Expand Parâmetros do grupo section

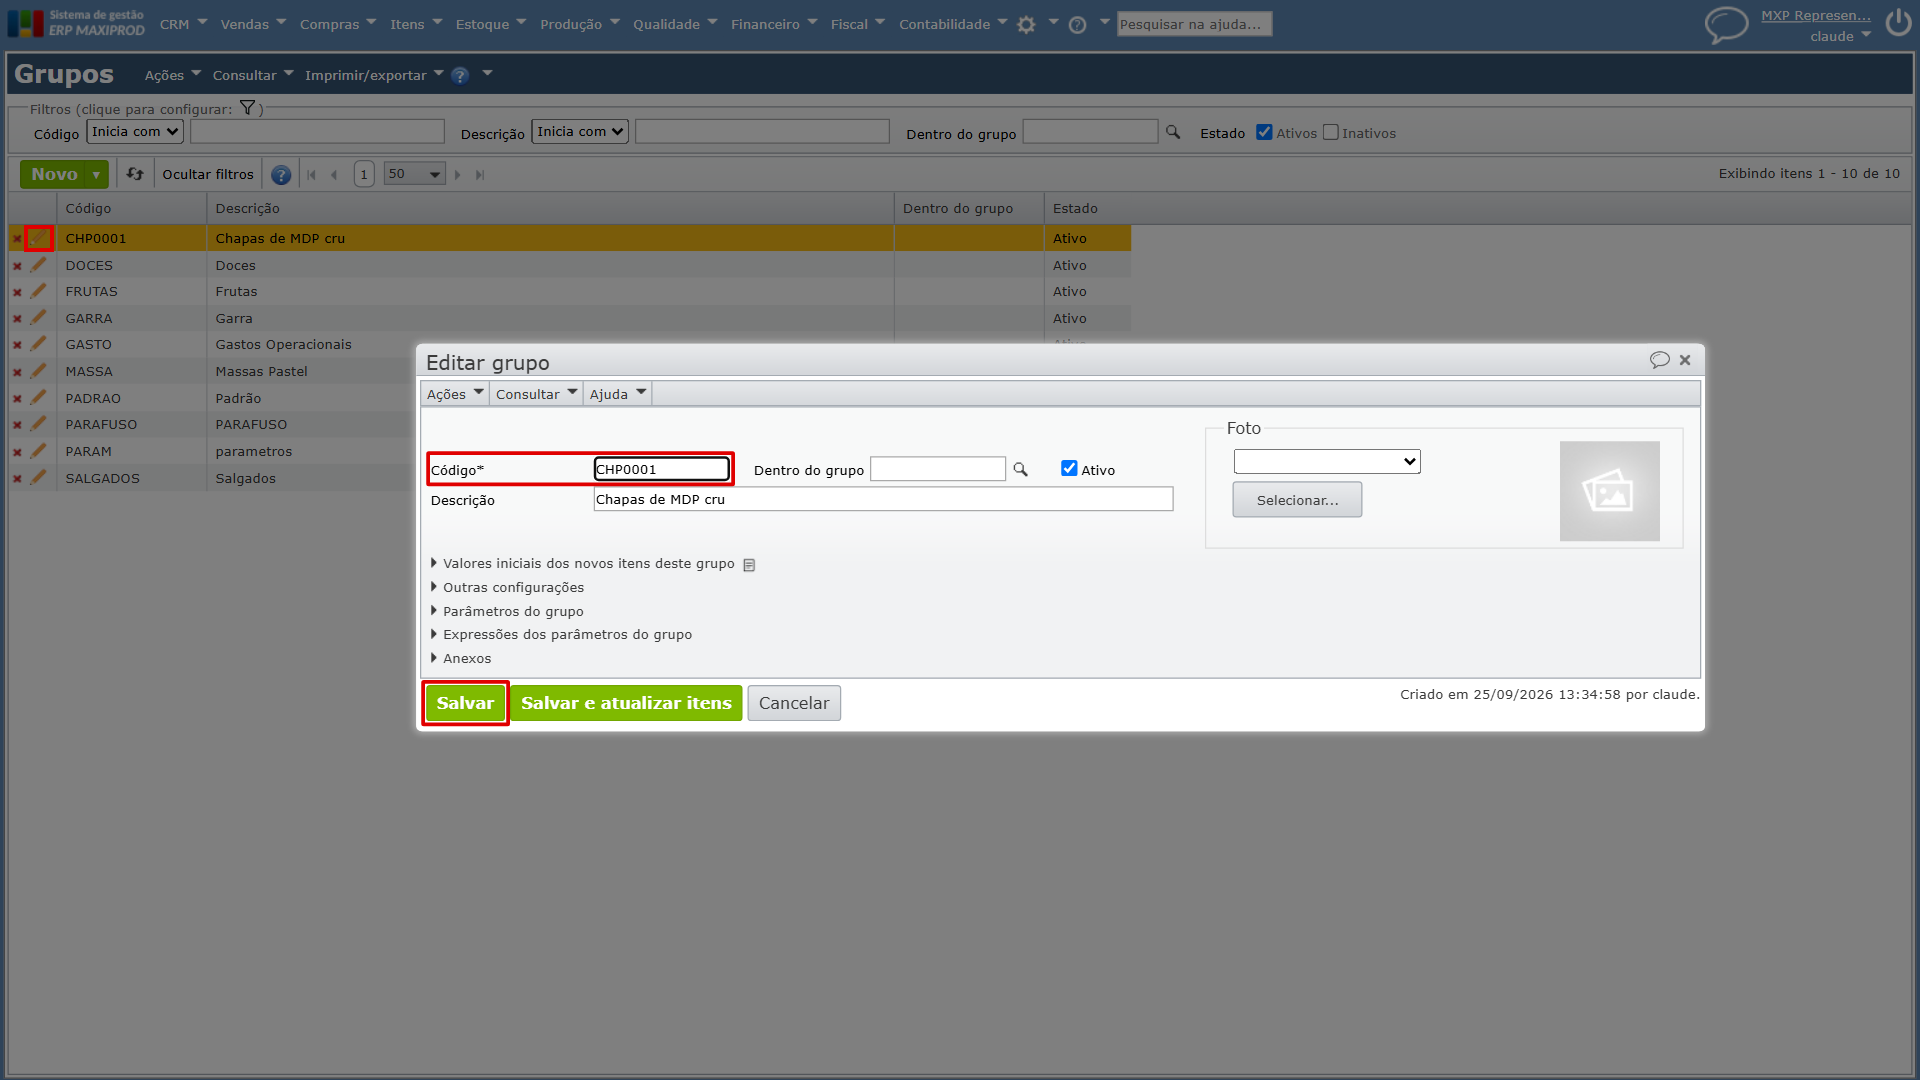[507, 612]
